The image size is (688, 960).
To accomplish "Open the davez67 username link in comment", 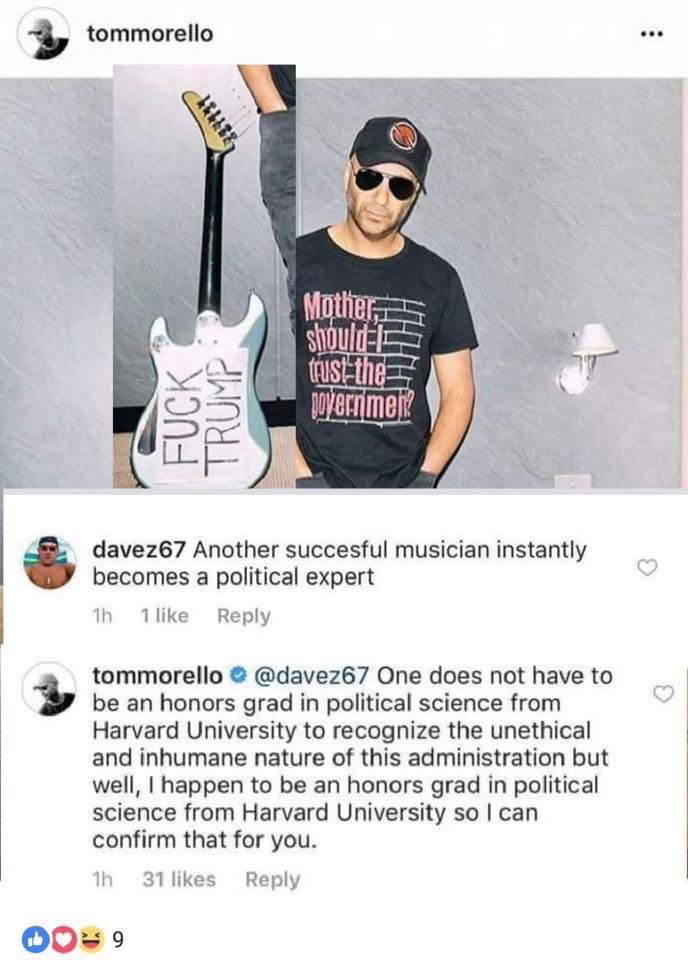I will [x=139, y=550].
